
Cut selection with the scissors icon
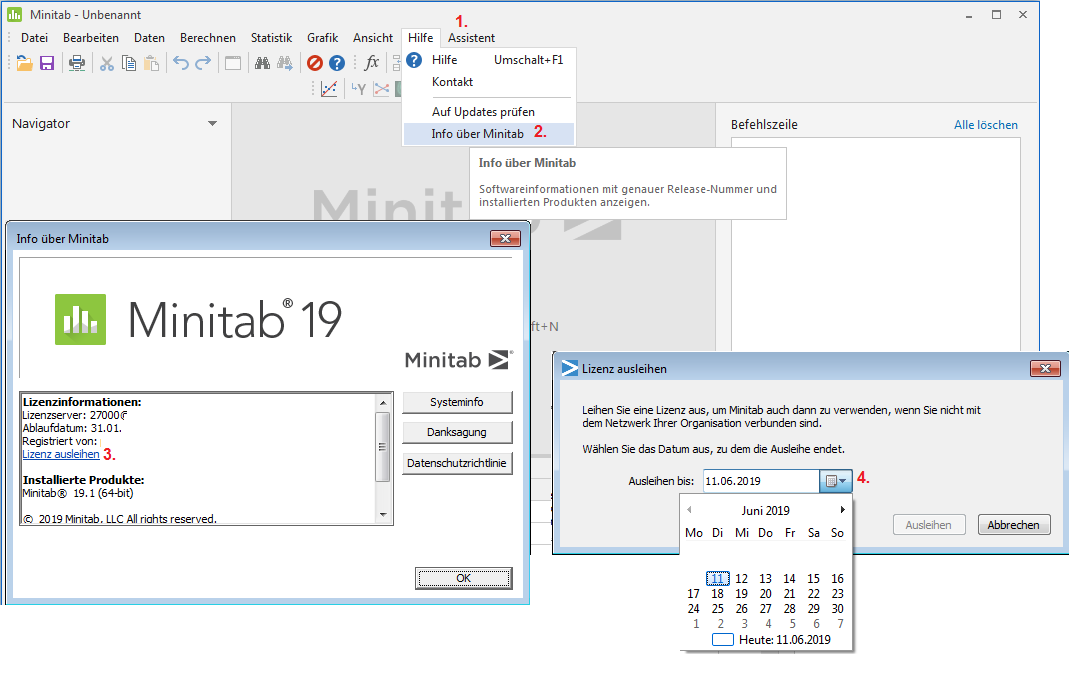(x=107, y=63)
